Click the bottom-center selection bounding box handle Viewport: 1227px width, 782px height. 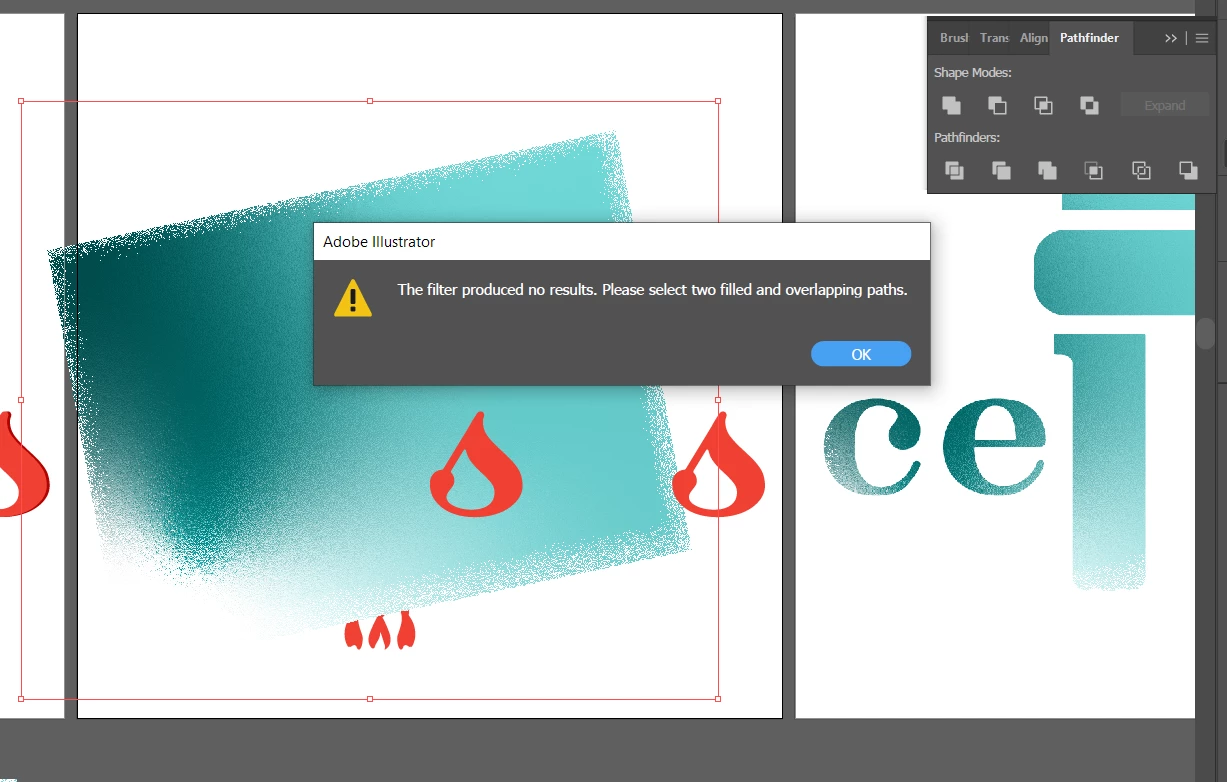point(370,699)
